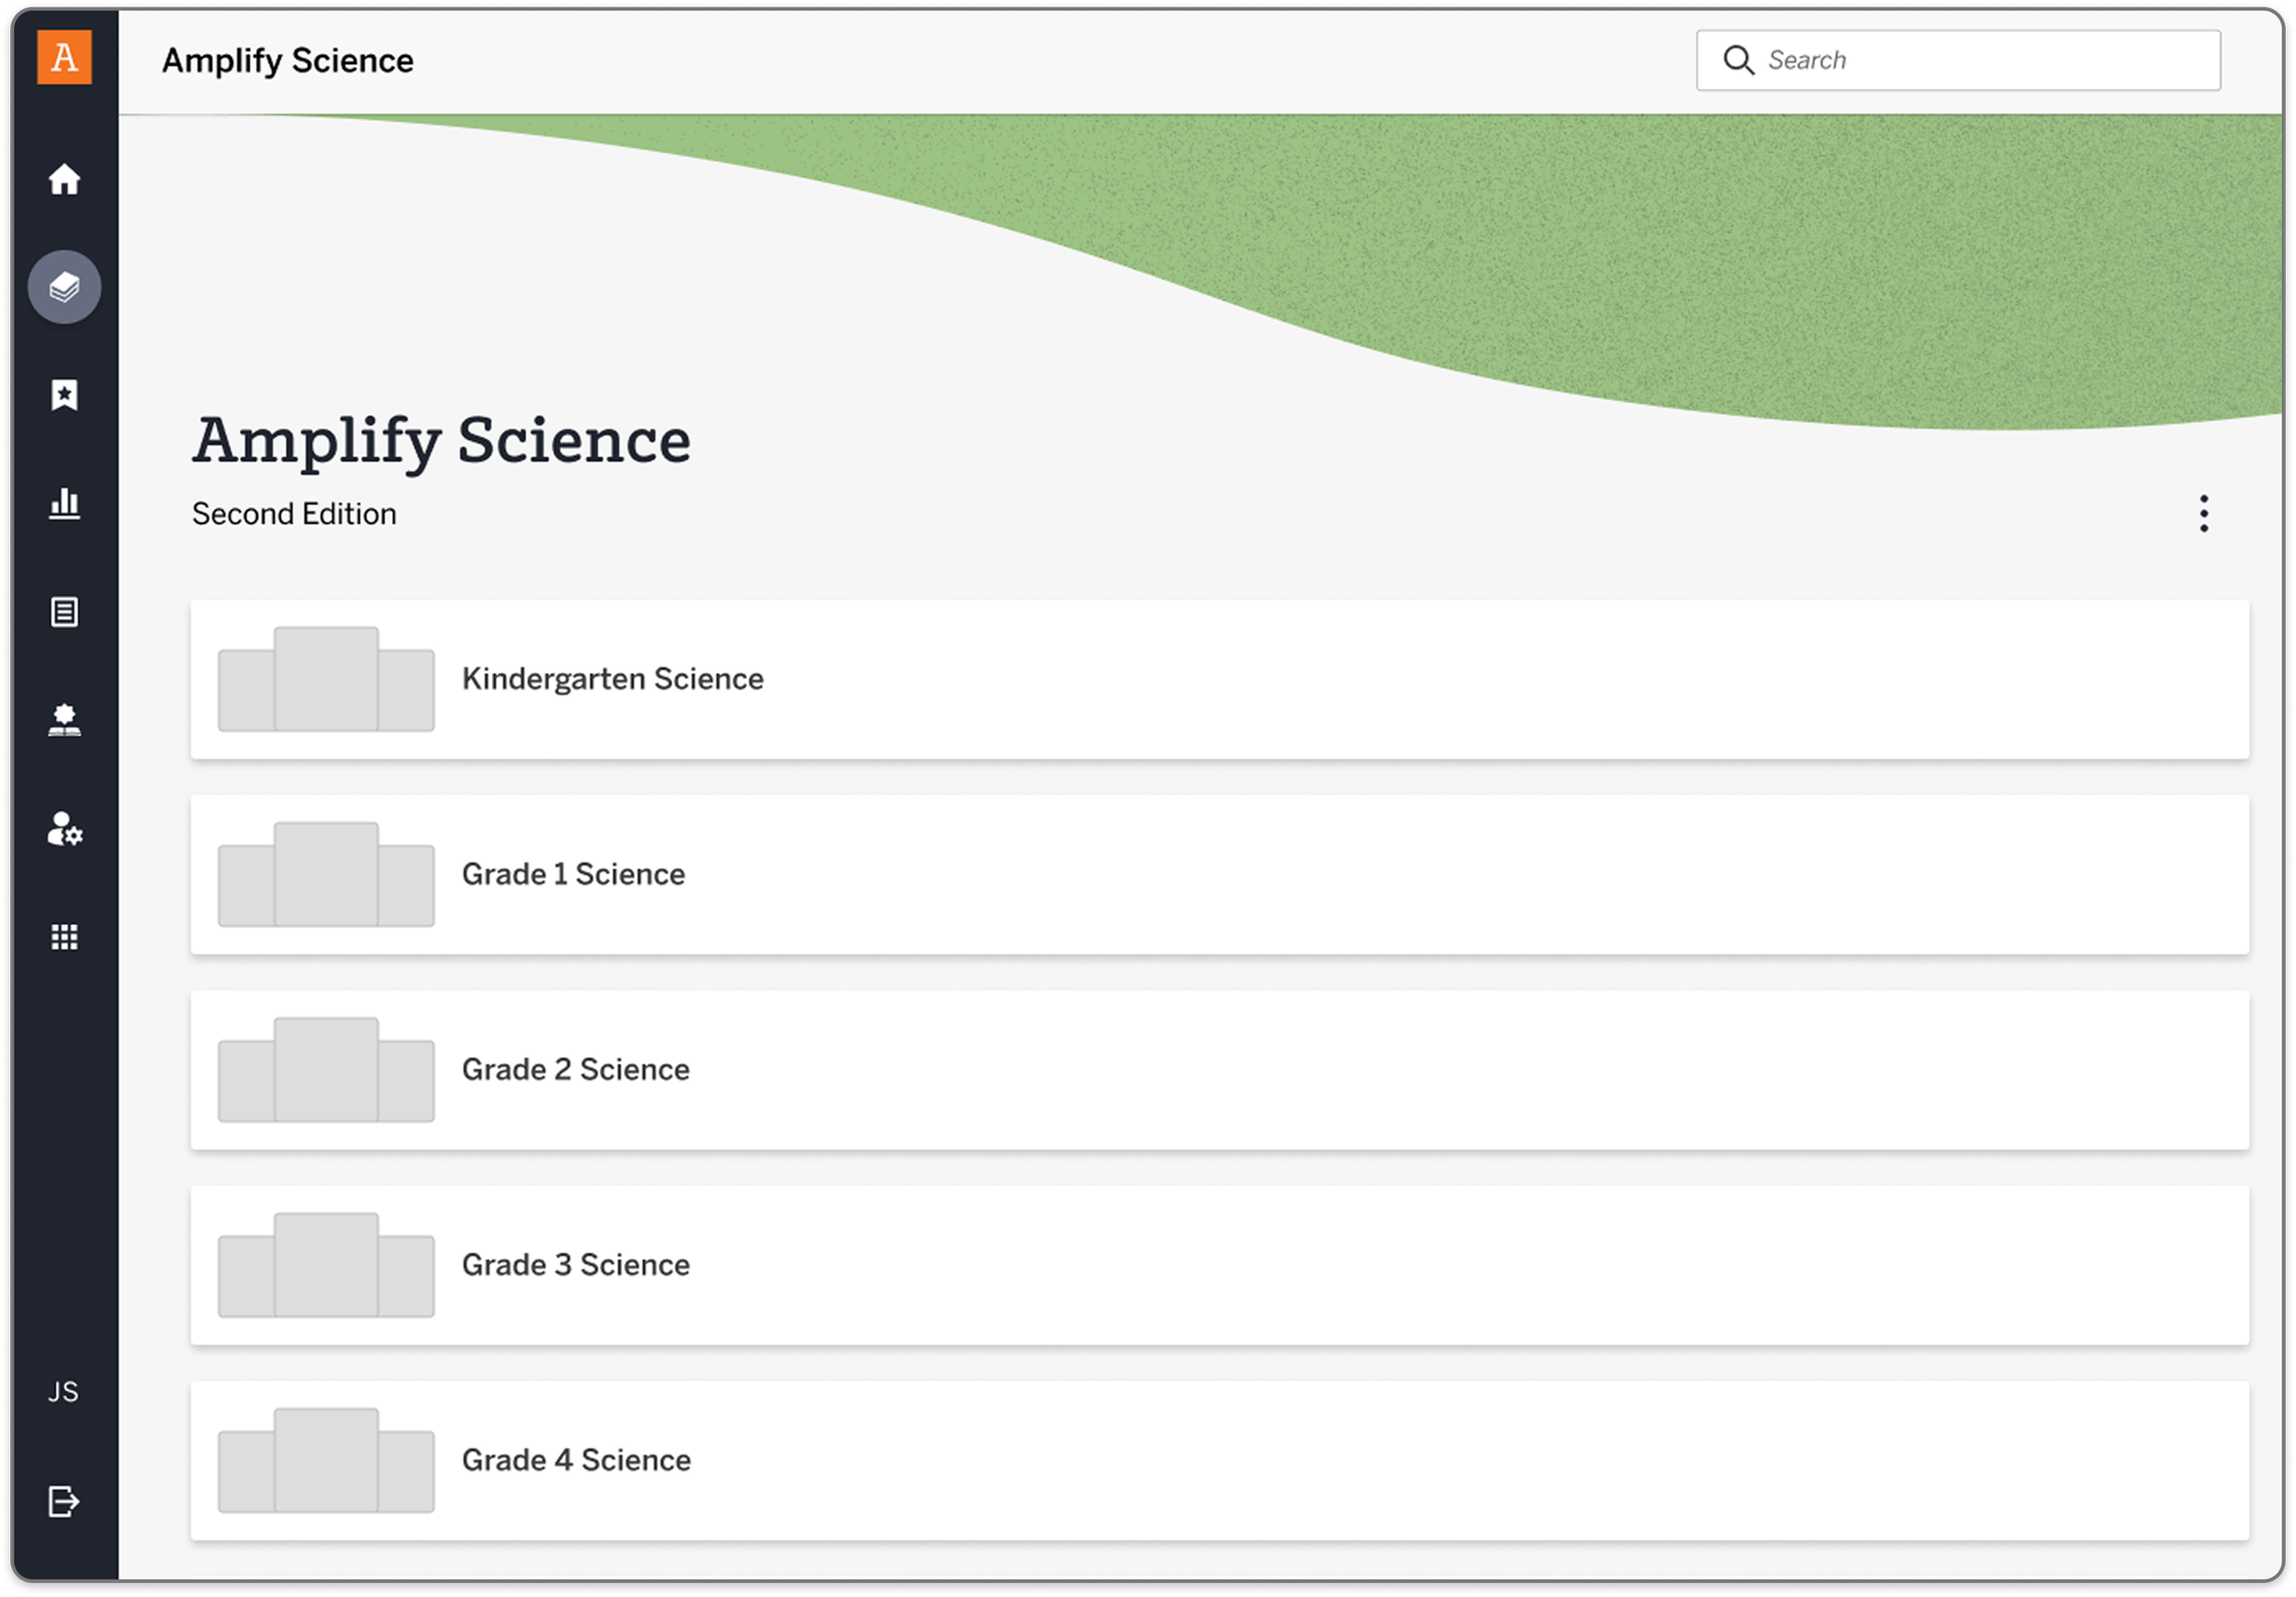Go to the Home icon in sidebar

(x=64, y=180)
